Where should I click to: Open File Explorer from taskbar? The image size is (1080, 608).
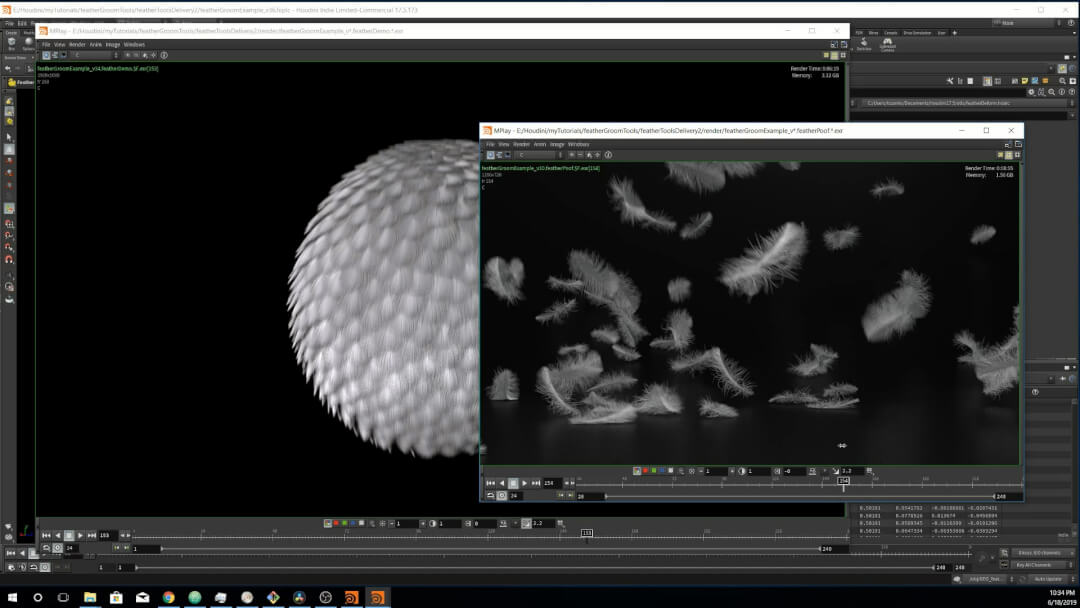point(90,597)
